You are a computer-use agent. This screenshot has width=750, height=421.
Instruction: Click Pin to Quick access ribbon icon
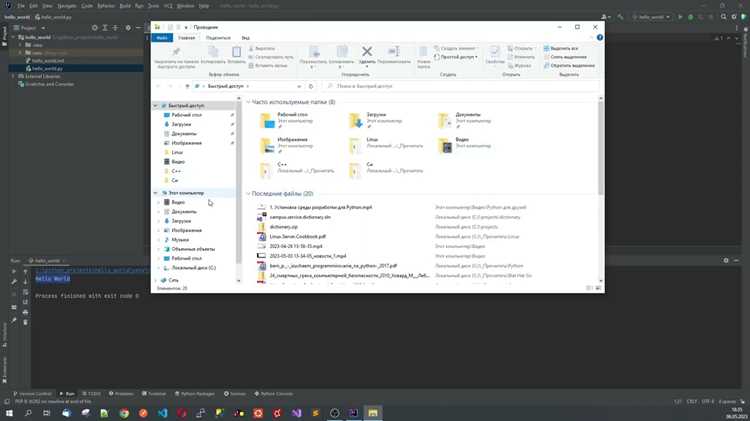pyautogui.click(x=176, y=52)
